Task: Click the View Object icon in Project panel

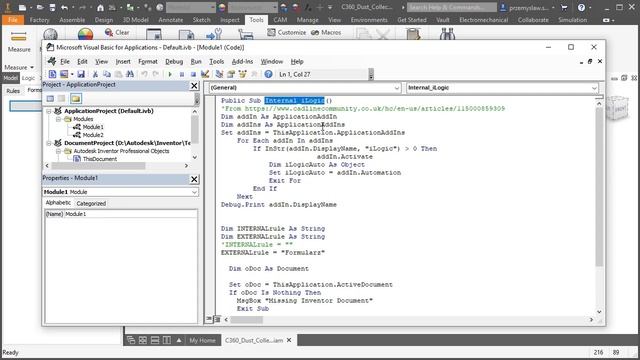Action: point(61,98)
